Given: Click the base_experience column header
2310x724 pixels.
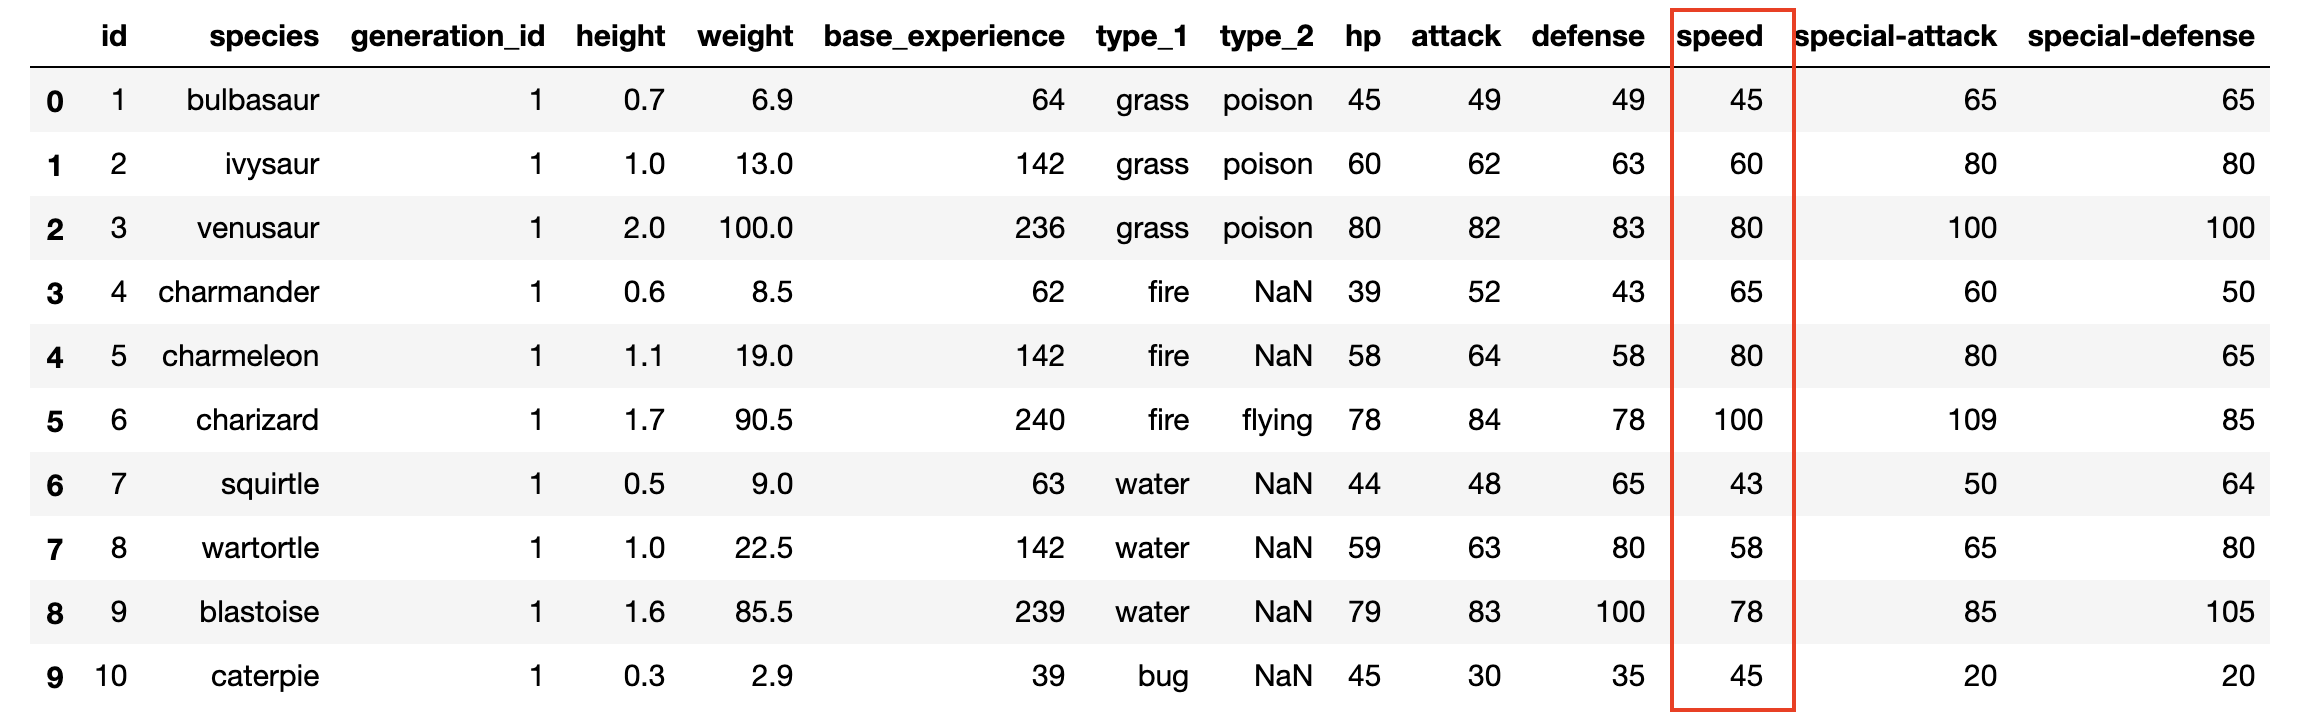Looking at the screenshot, I should [943, 37].
